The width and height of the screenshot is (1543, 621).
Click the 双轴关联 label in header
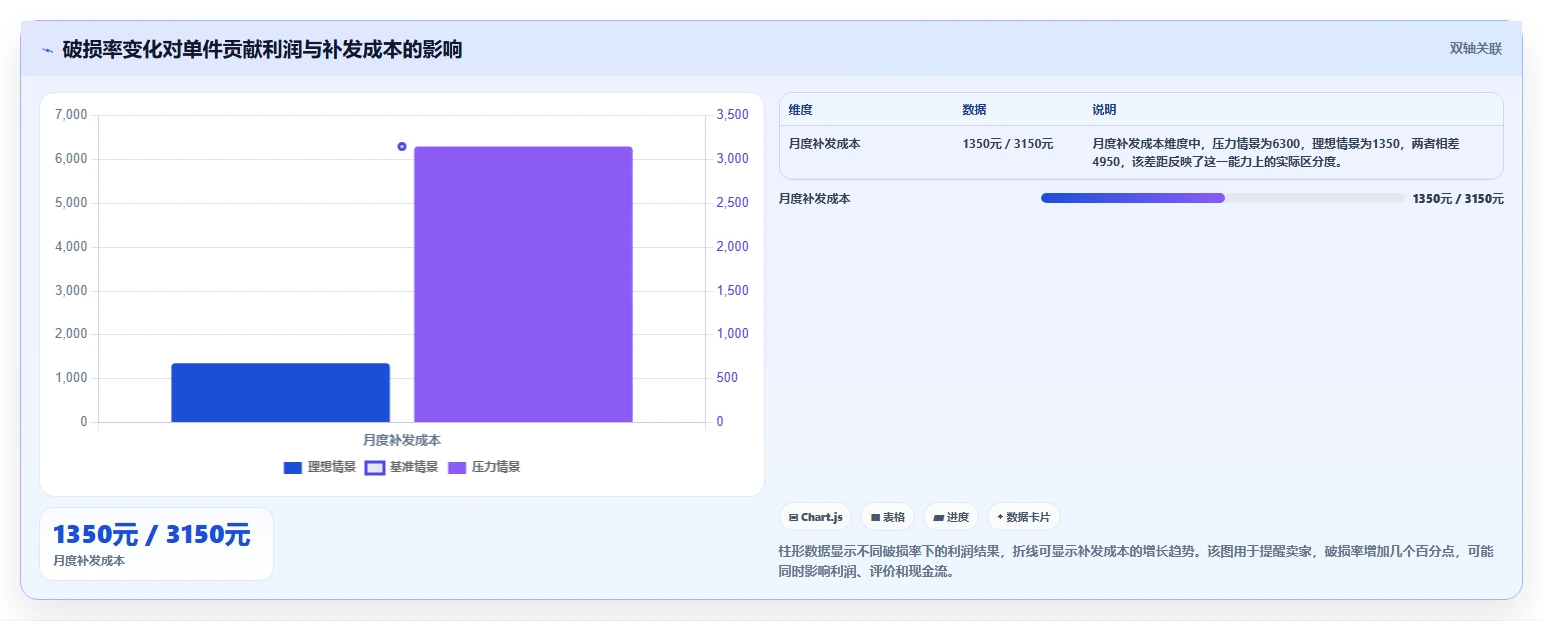1476,48
